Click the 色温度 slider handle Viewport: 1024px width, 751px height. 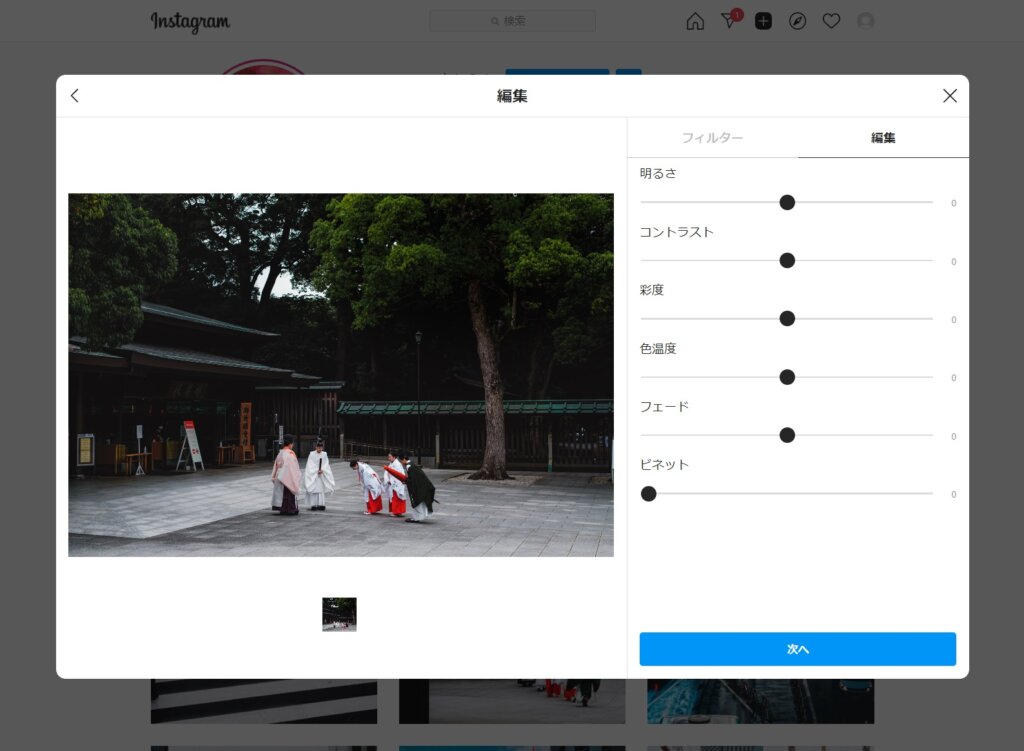coord(787,377)
